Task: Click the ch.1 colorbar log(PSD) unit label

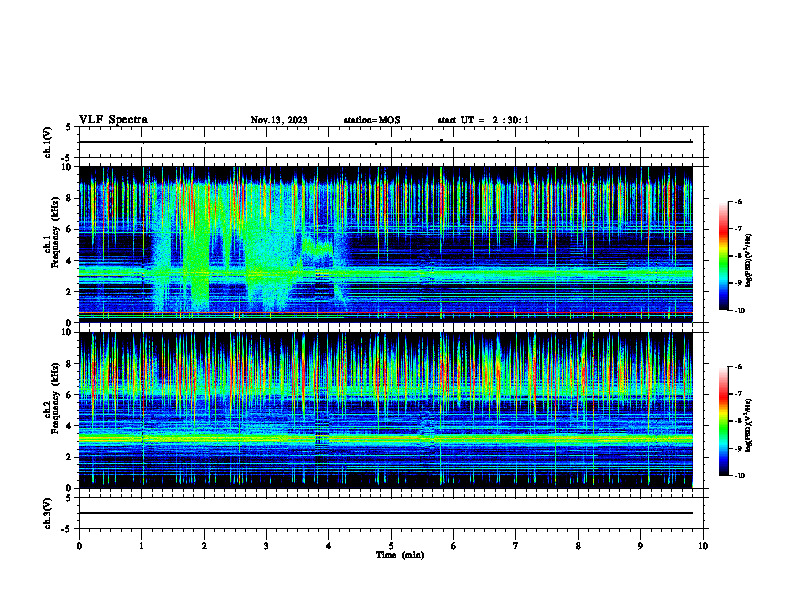Action: tap(749, 261)
